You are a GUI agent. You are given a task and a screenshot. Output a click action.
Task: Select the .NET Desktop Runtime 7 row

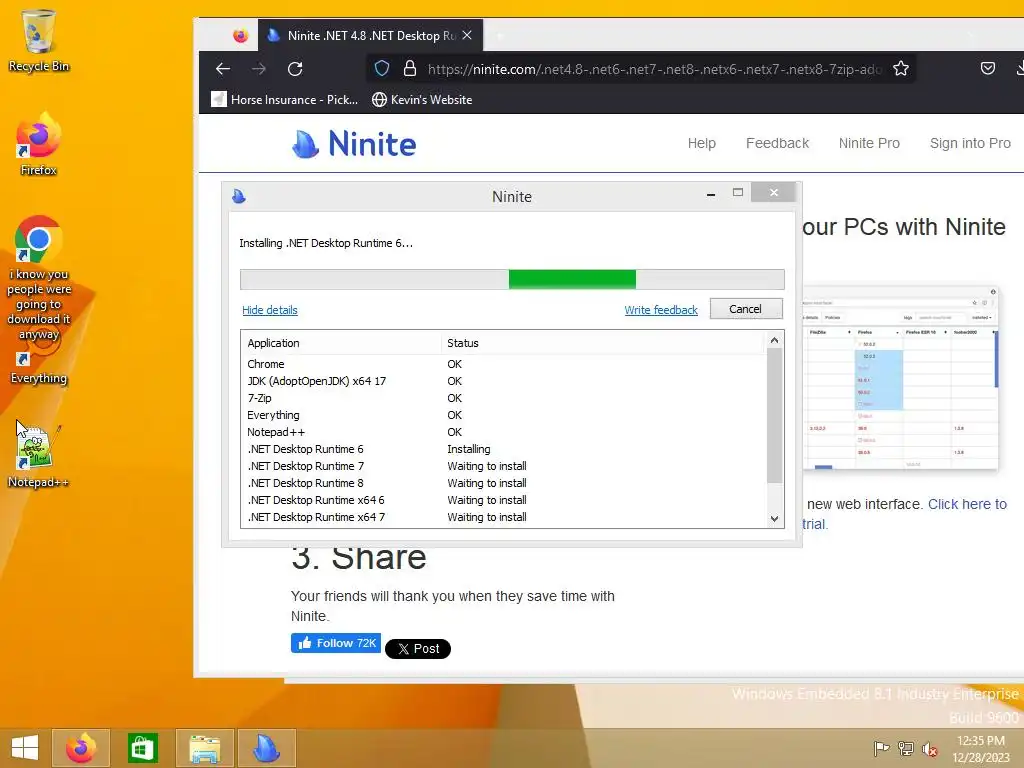click(x=503, y=466)
